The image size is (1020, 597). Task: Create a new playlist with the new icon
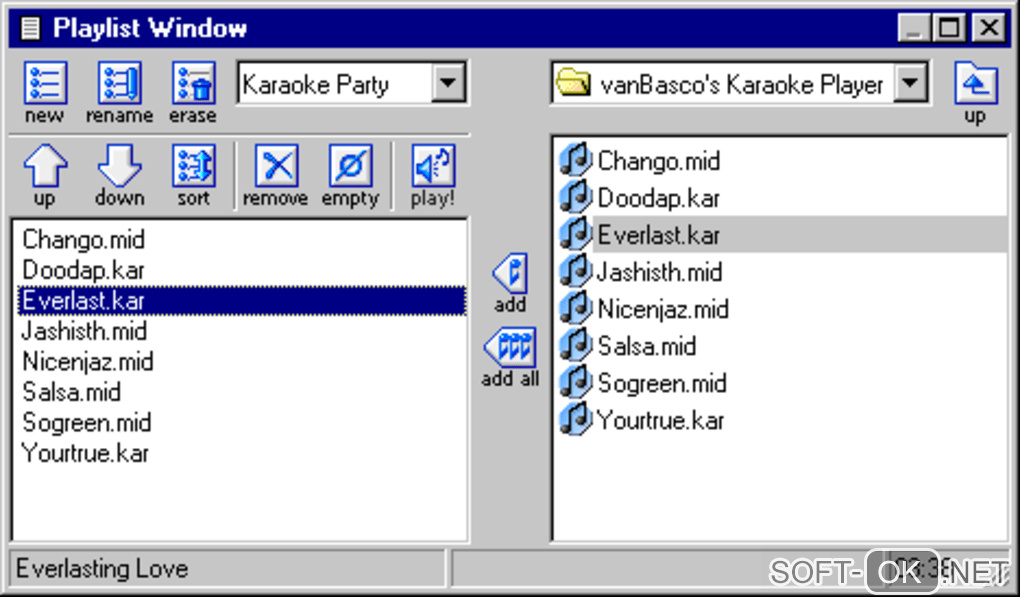[x=45, y=83]
